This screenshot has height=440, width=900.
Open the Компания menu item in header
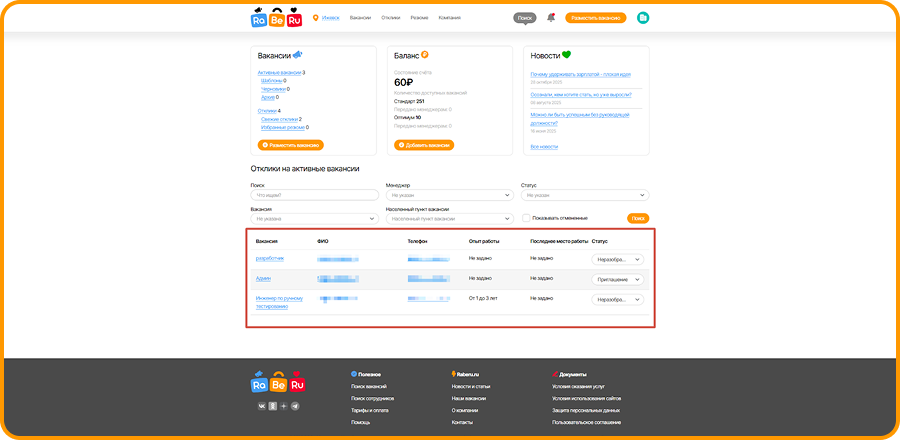(450, 18)
